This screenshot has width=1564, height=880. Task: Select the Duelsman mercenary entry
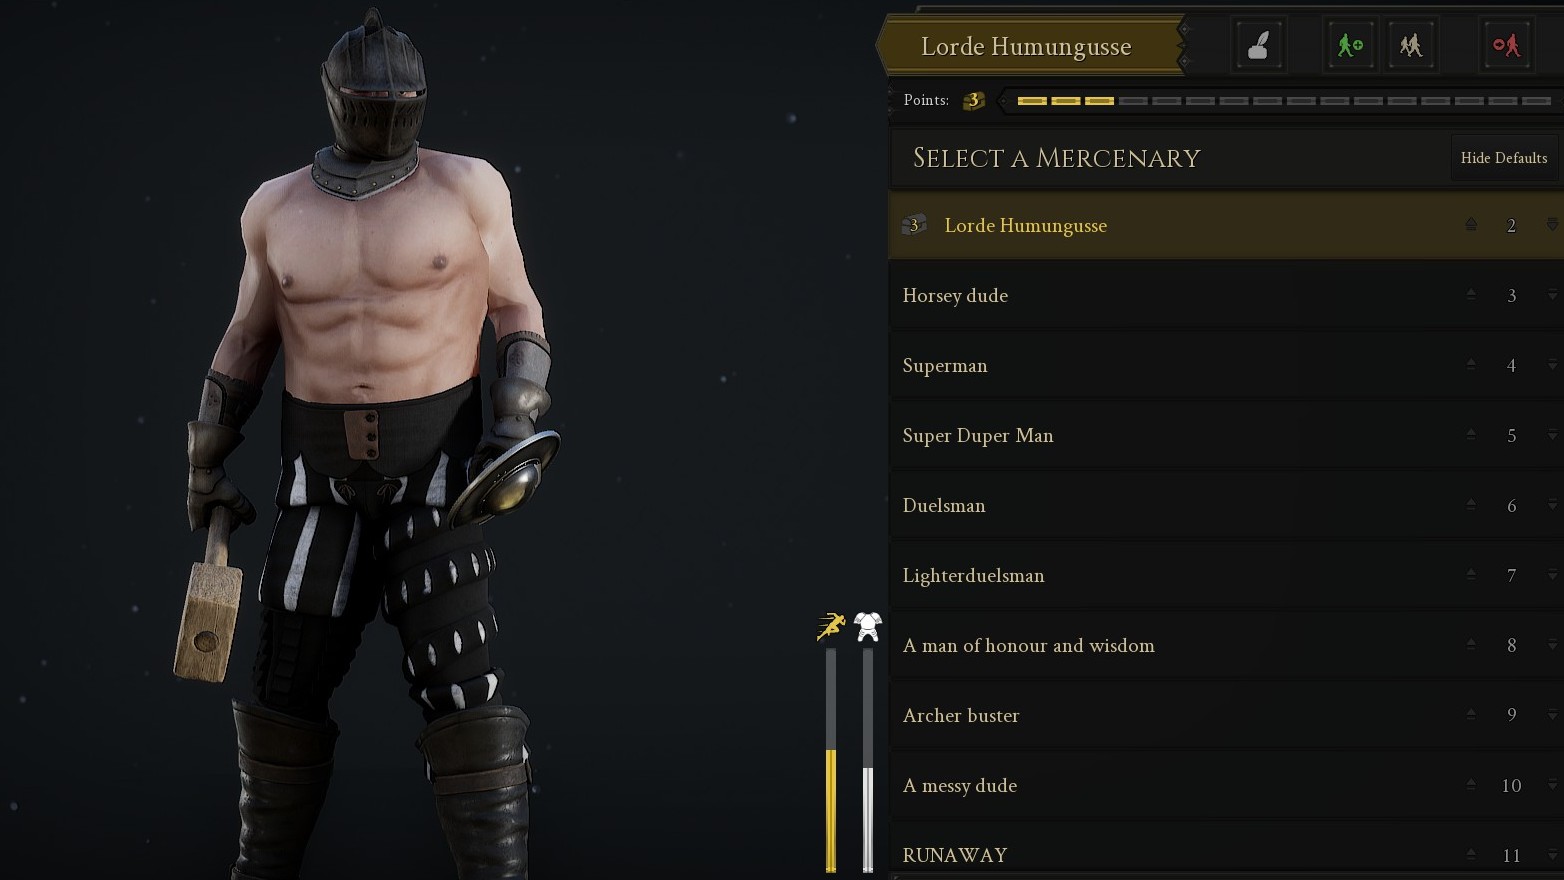[x=1226, y=505]
